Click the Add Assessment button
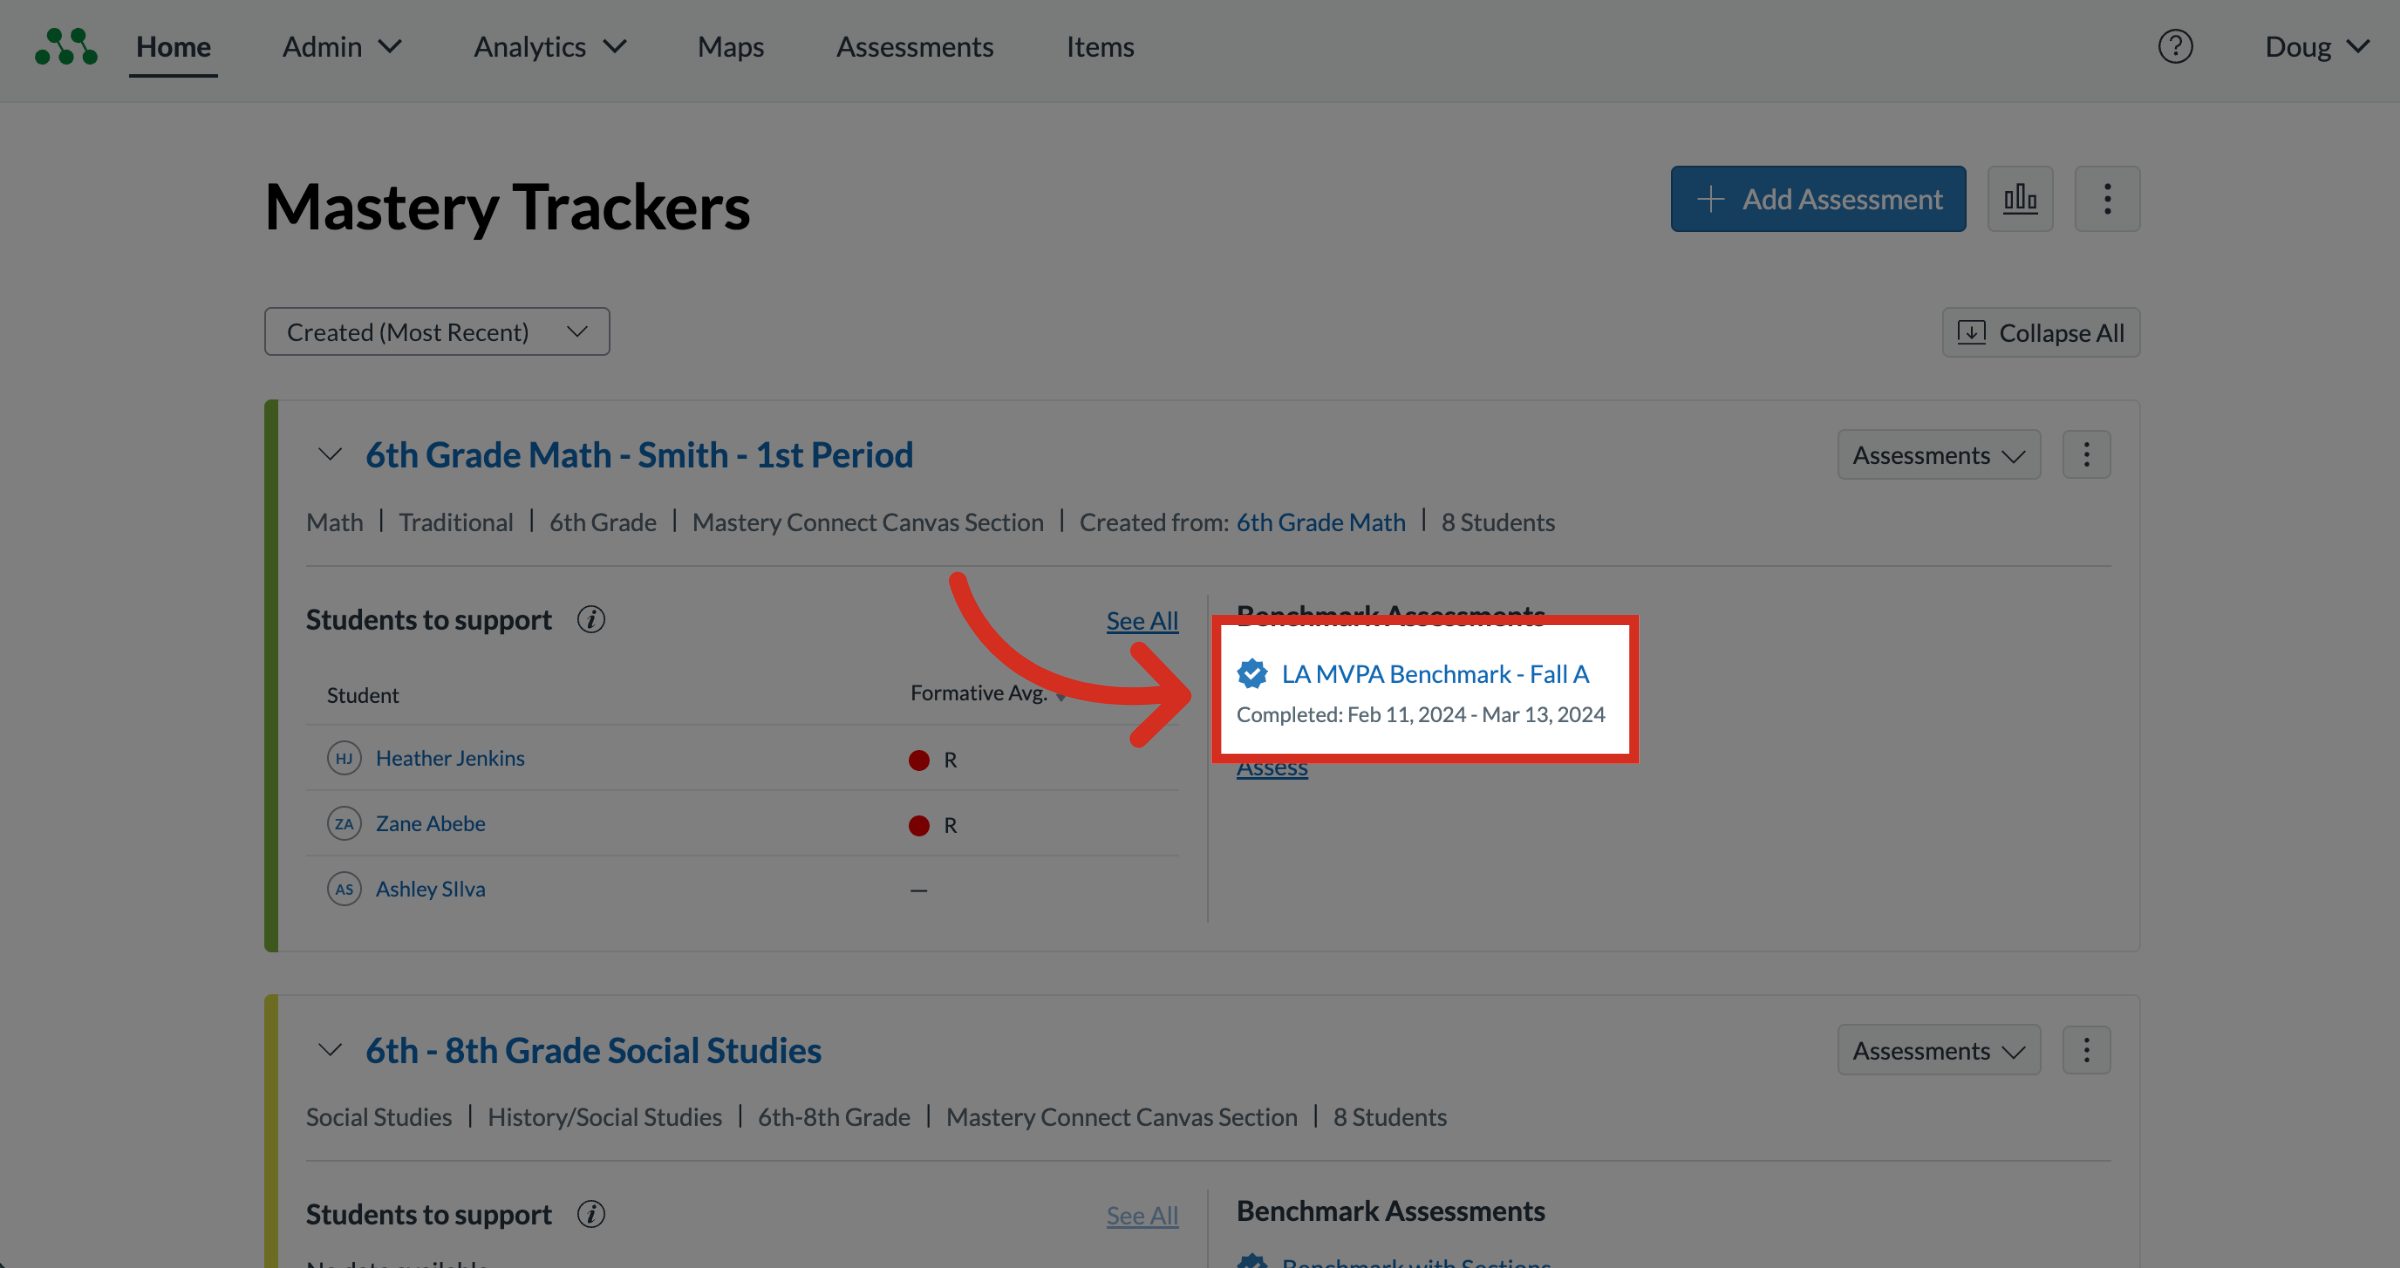 1818,199
